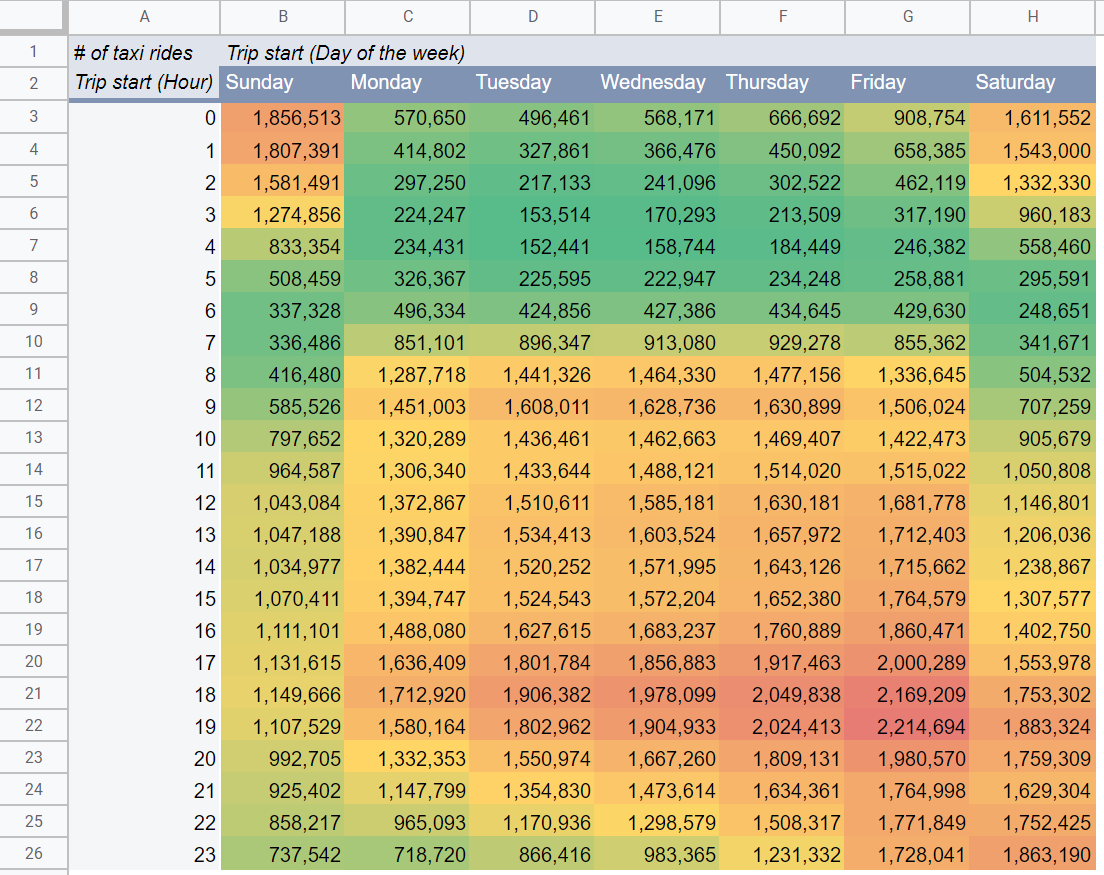
Task: Select column F header
Action: click(782, 16)
